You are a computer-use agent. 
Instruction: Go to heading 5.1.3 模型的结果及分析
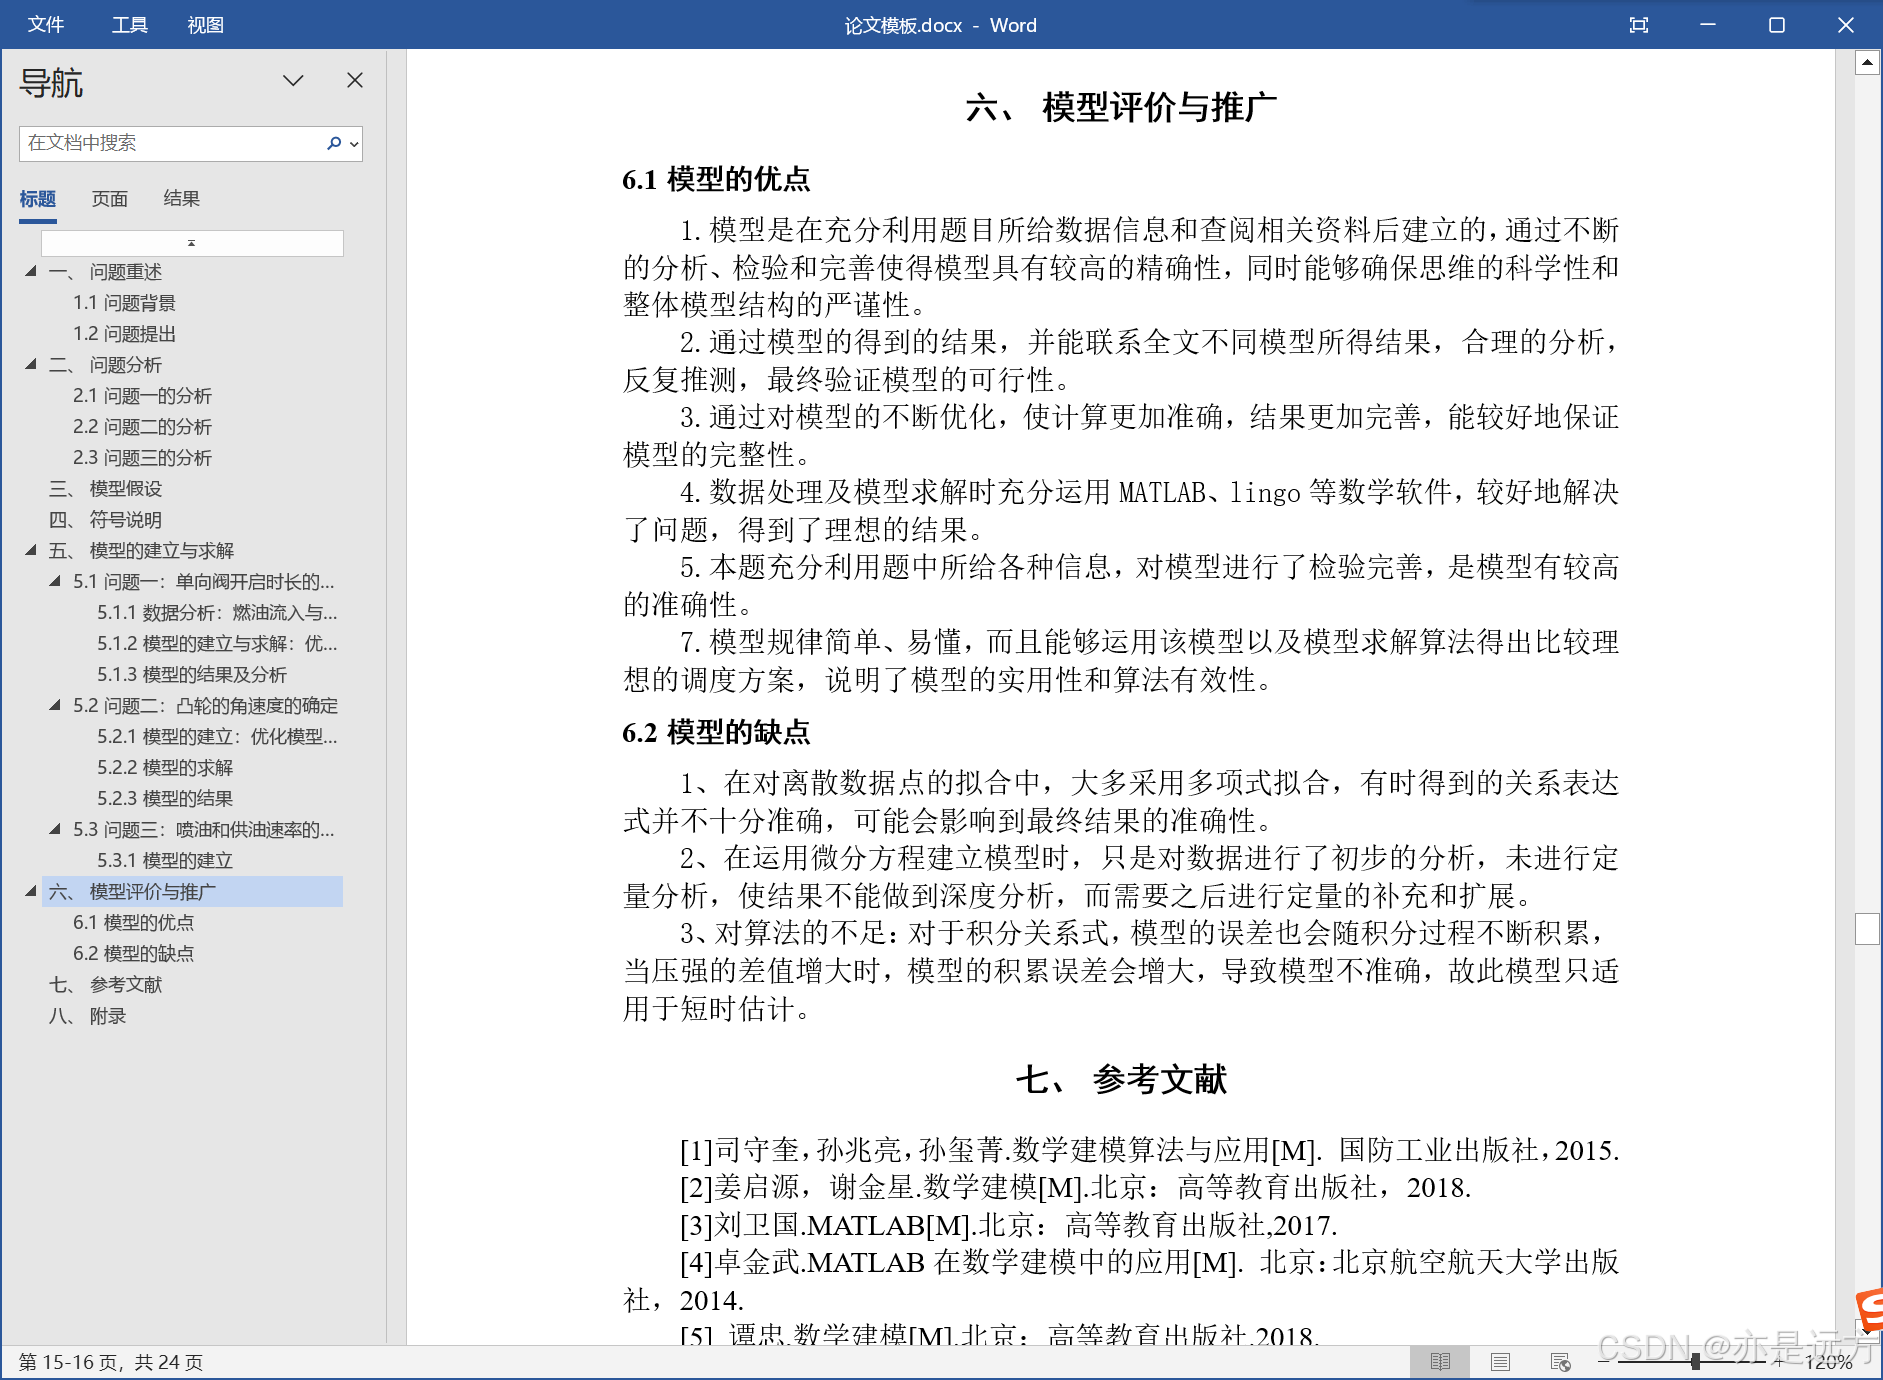(192, 675)
